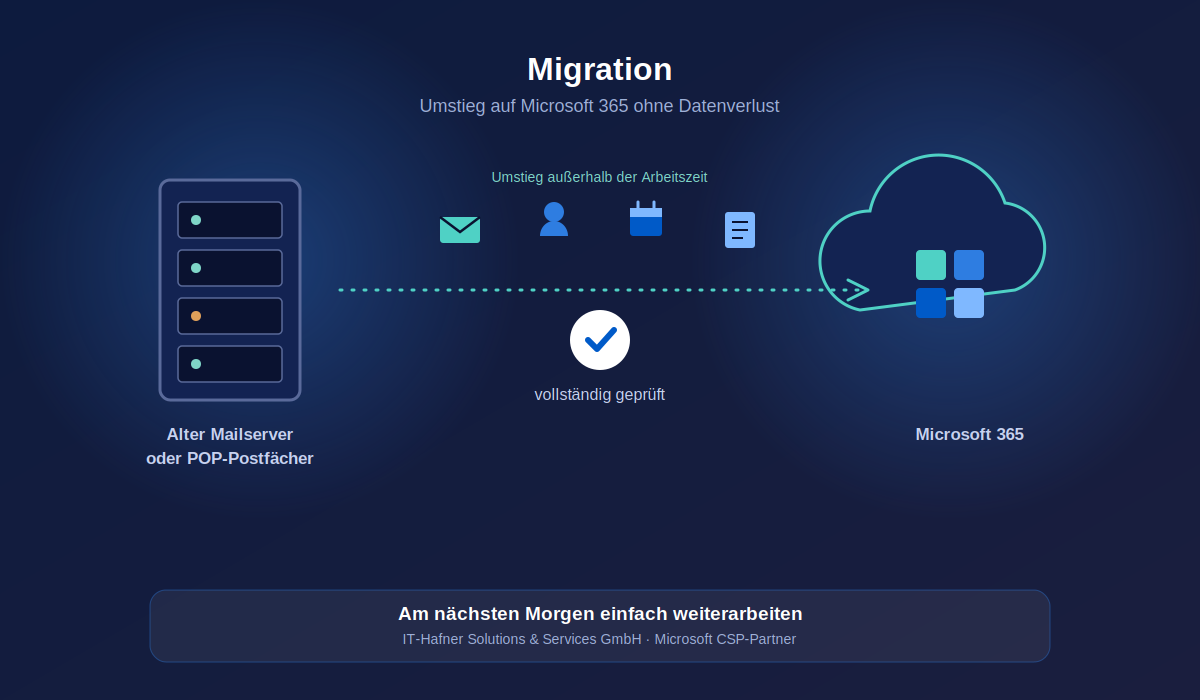This screenshot has width=1200, height=700.
Task: Click the old mail server rack icon
Action: pyautogui.click(x=230, y=290)
